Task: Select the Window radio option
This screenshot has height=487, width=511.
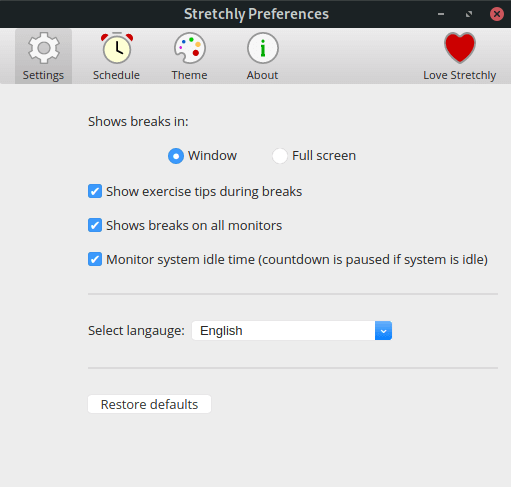Action: pyautogui.click(x=176, y=156)
